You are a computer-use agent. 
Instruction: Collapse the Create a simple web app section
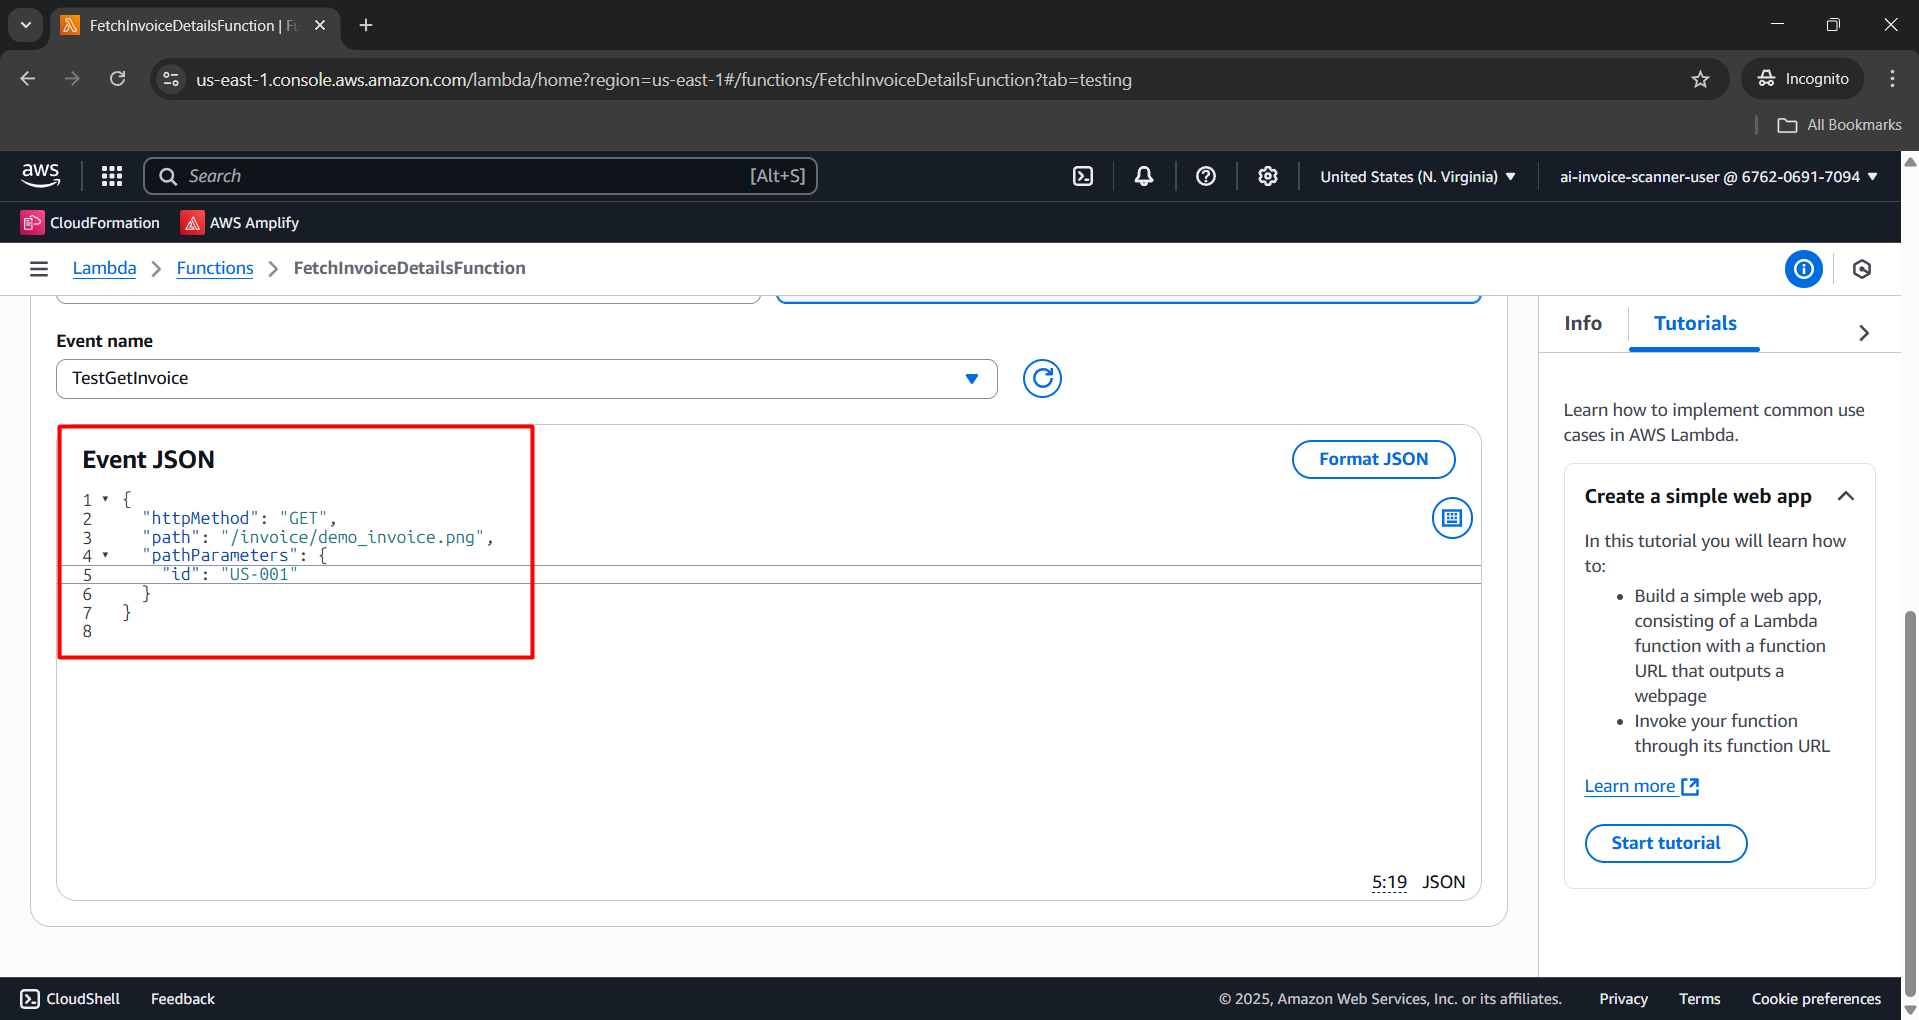point(1846,496)
